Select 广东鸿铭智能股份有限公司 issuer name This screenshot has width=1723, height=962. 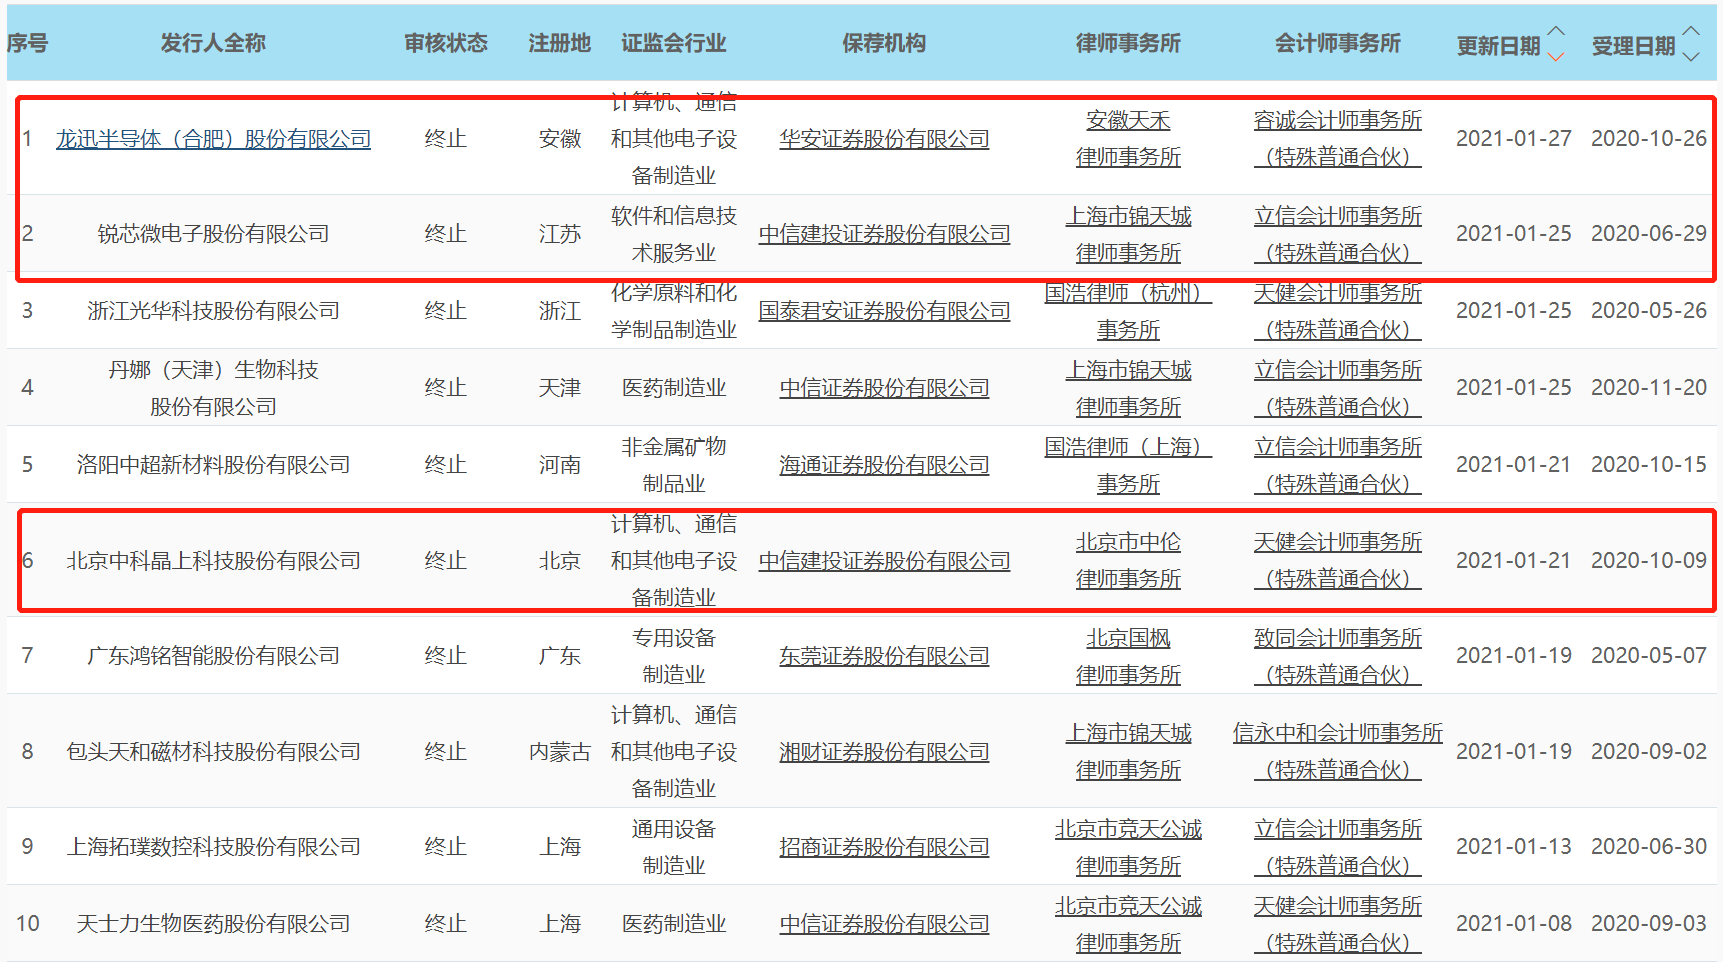(213, 656)
